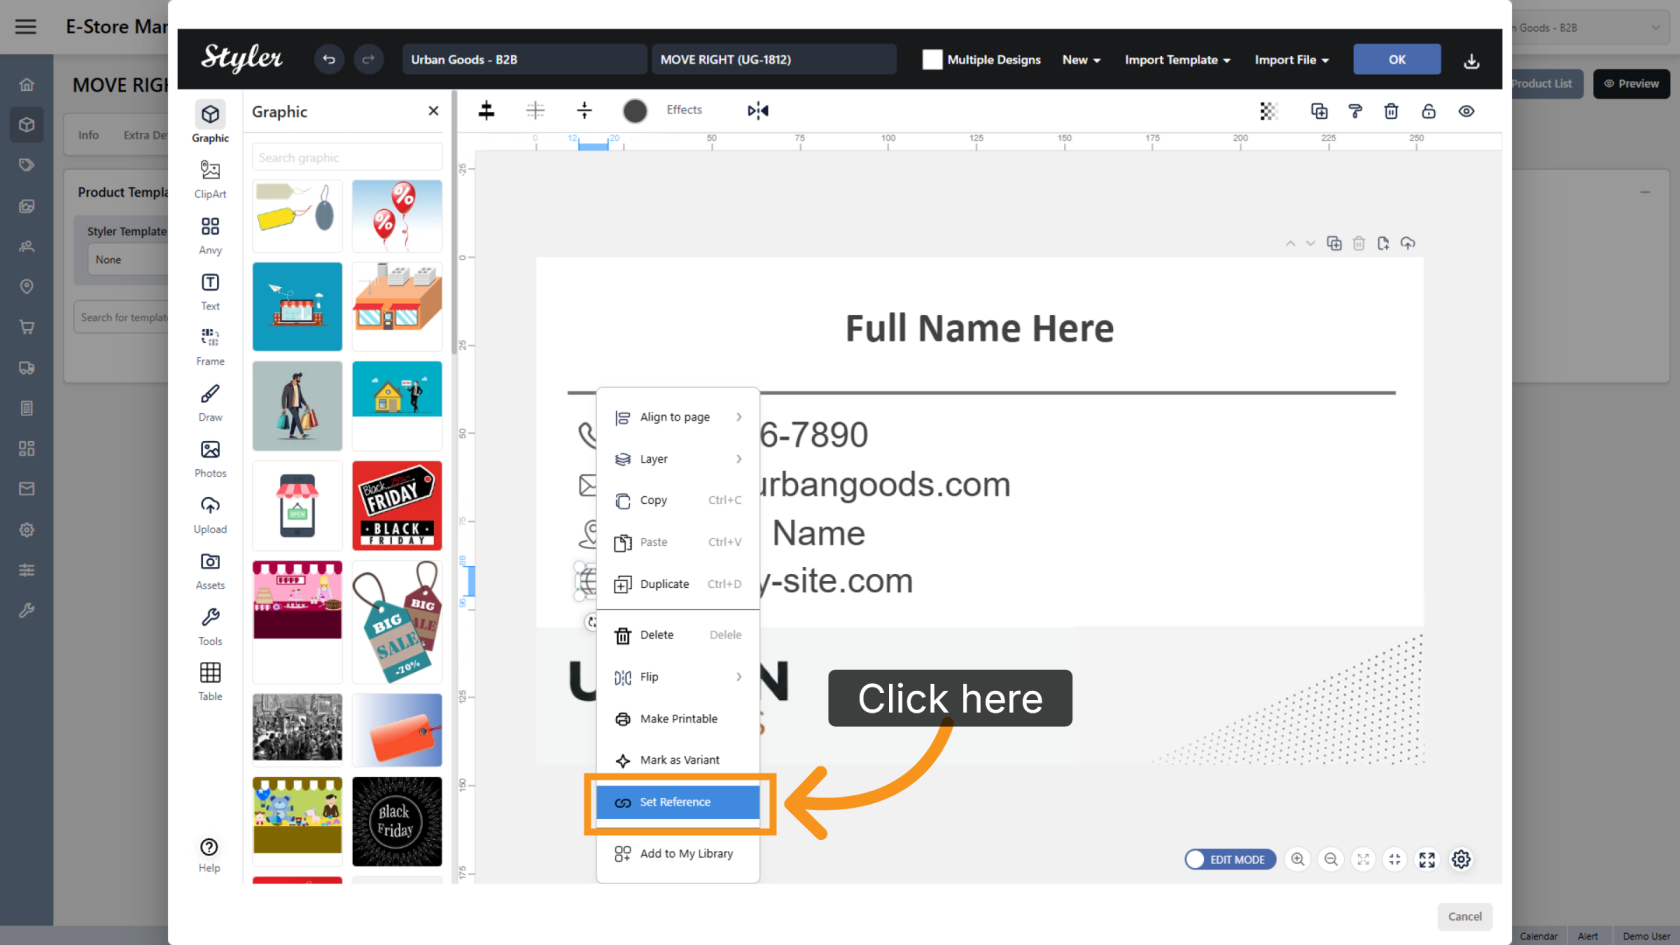Select the Draw tool
This screenshot has height=945, width=1680.
(x=210, y=403)
